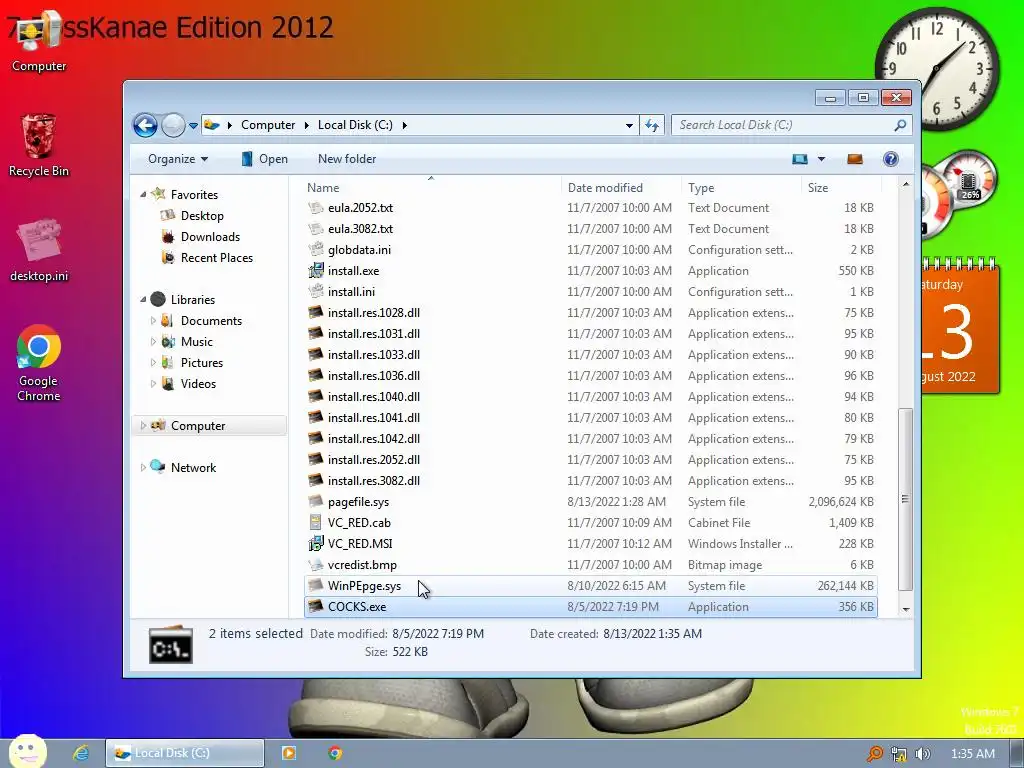Image resolution: width=1024 pixels, height=768 pixels.
Task: Click the file list vertical scrollbar thumb
Action: [905, 499]
